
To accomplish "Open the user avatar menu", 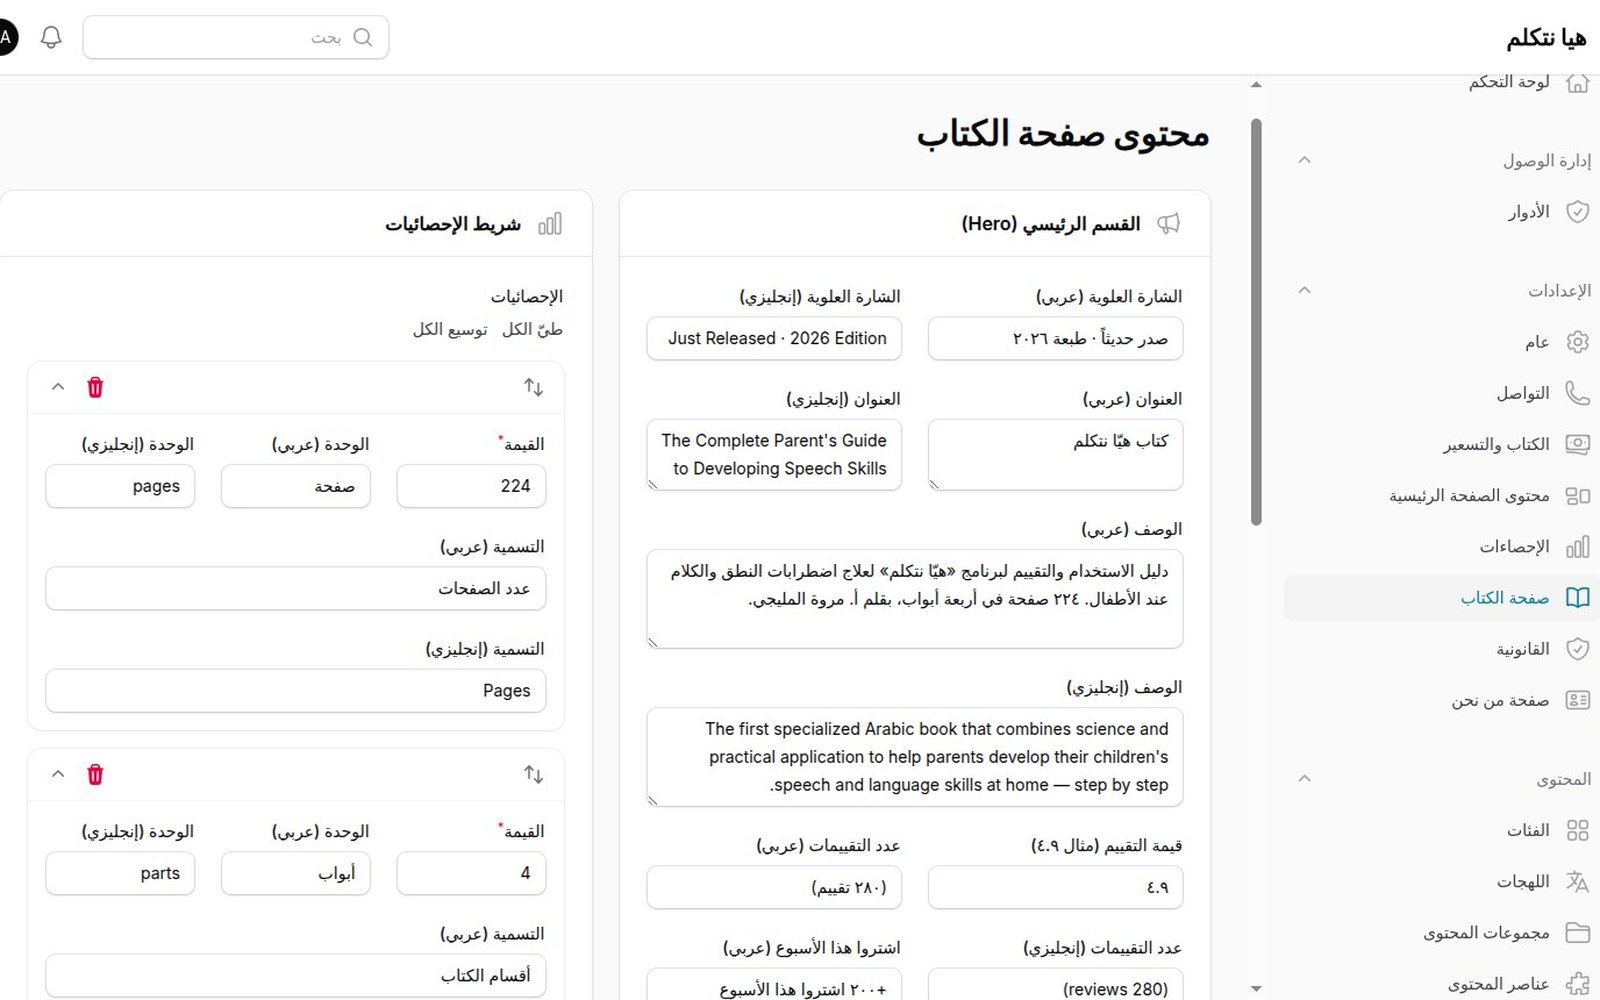I will 6,38.
